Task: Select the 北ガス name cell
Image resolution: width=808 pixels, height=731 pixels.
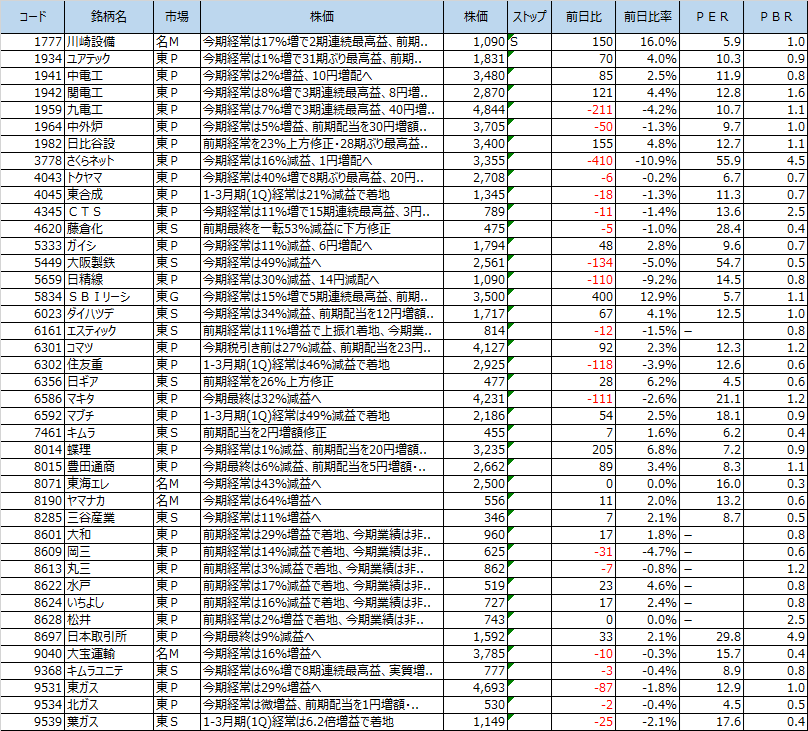Action: (109, 705)
